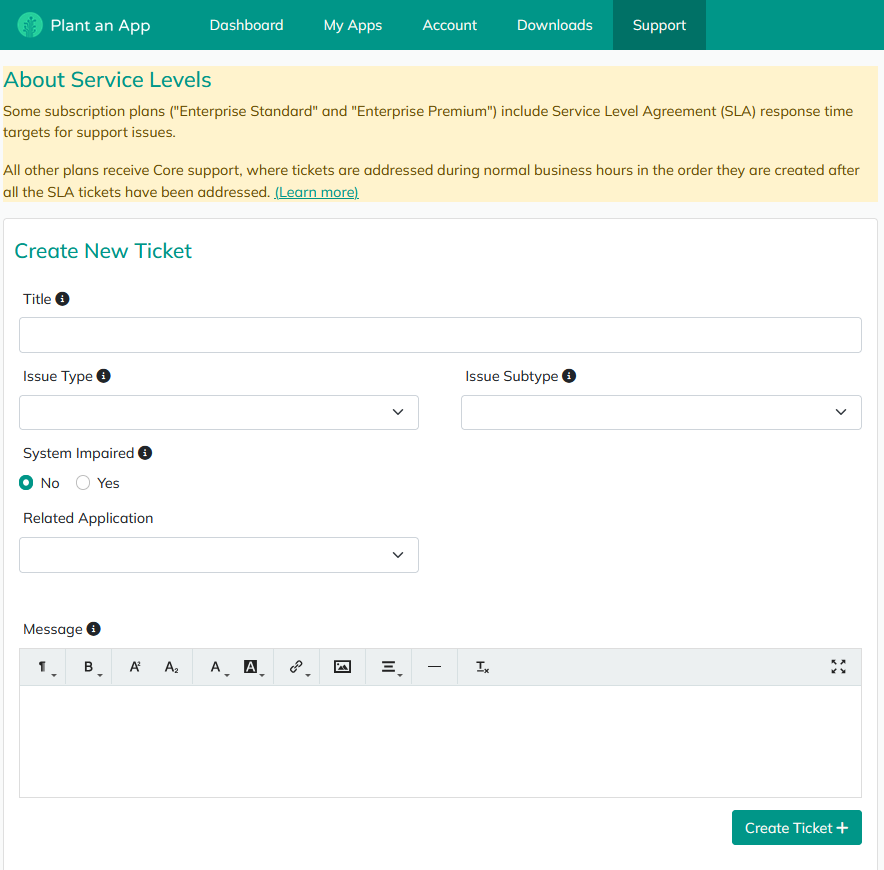Follow the Learn more link
The image size is (884, 870).
316,192
